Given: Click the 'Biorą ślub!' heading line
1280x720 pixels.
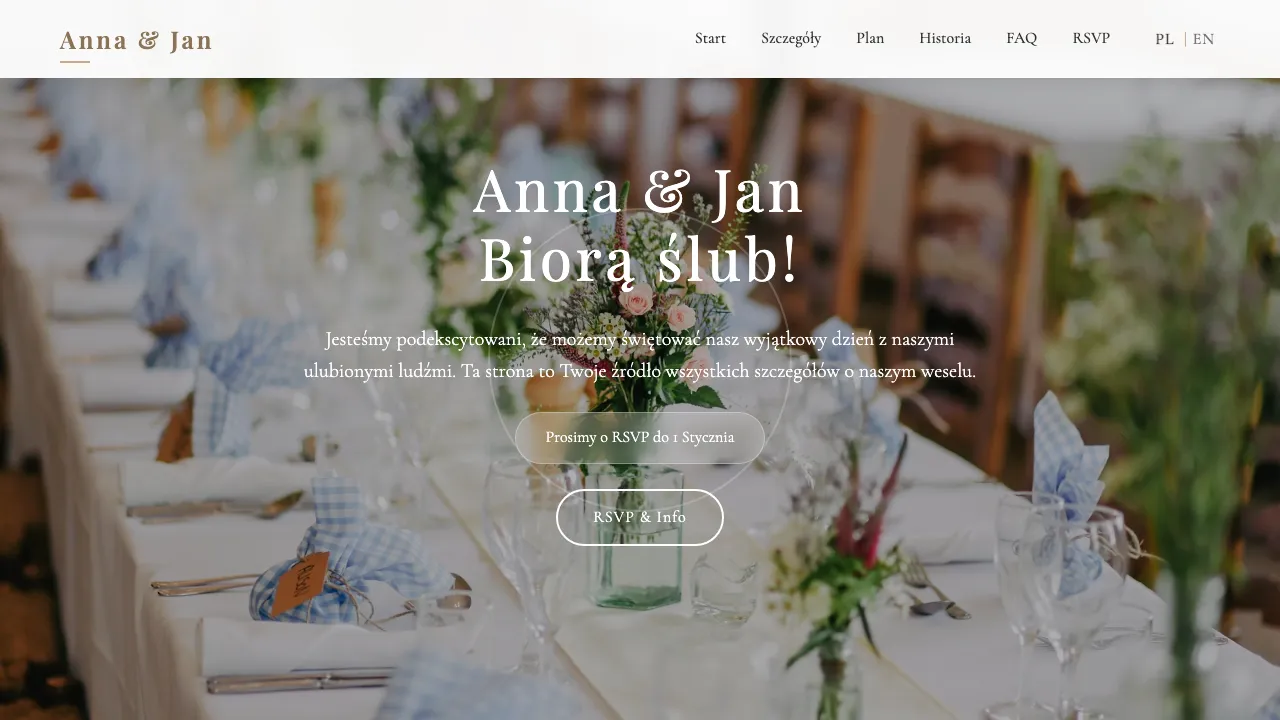Looking at the screenshot, I should point(639,262).
